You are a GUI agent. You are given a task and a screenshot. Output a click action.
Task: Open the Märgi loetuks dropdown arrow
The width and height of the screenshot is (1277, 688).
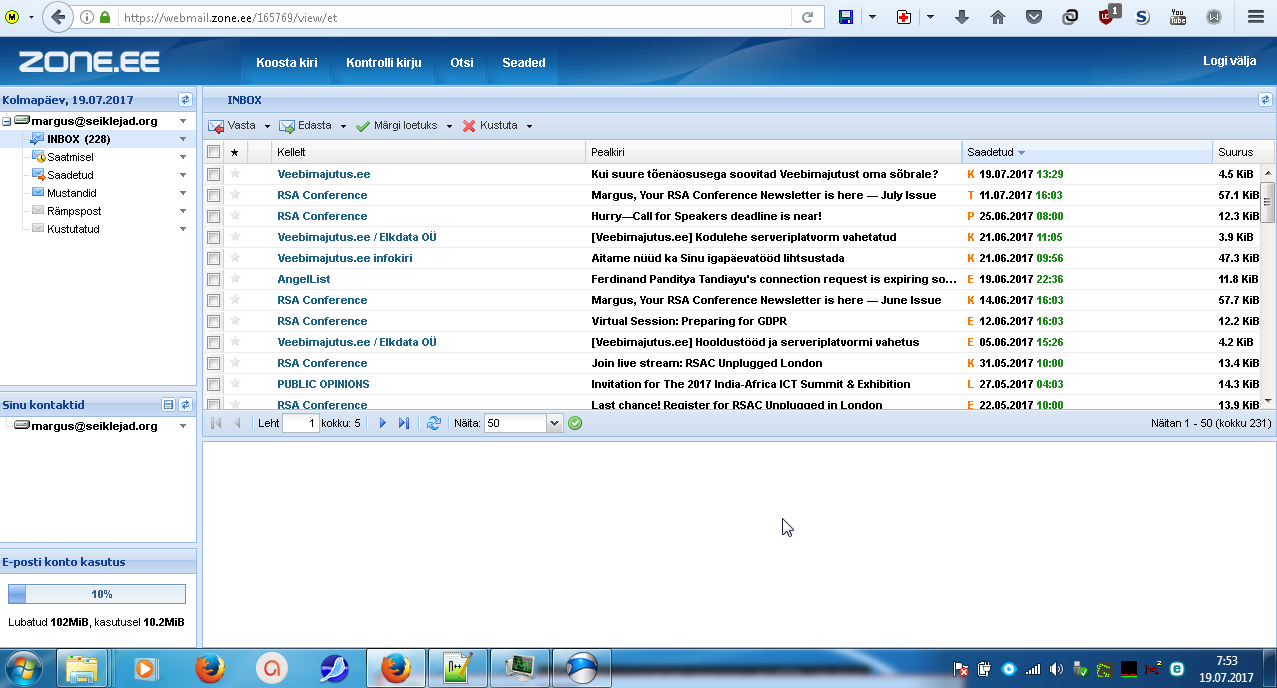[449, 126]
